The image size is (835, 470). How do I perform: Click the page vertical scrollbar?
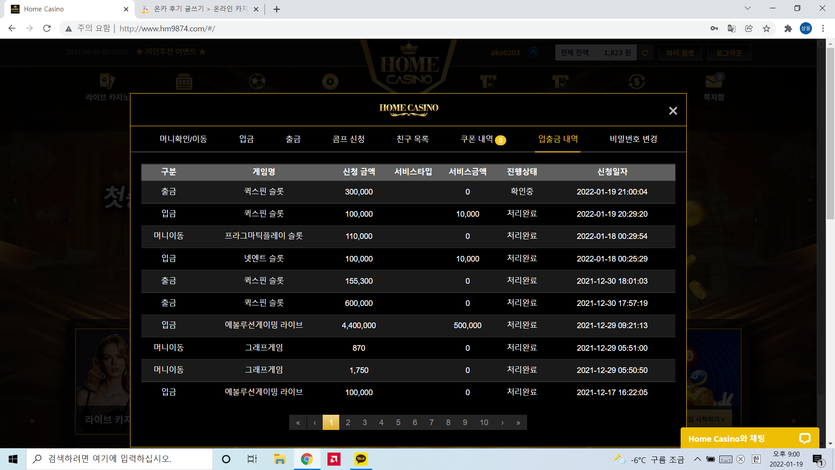pyautogui.click(x=830, y=133)
